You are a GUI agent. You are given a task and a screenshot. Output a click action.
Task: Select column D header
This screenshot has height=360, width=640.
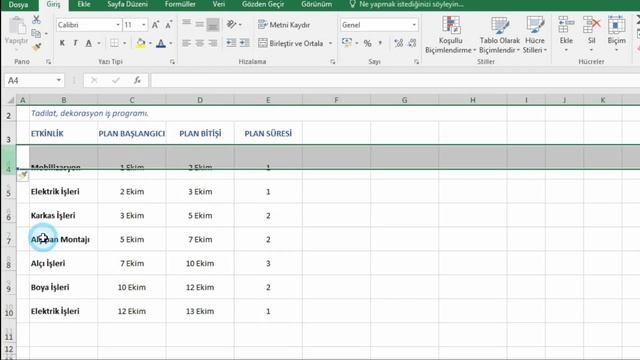coord(200,100)
